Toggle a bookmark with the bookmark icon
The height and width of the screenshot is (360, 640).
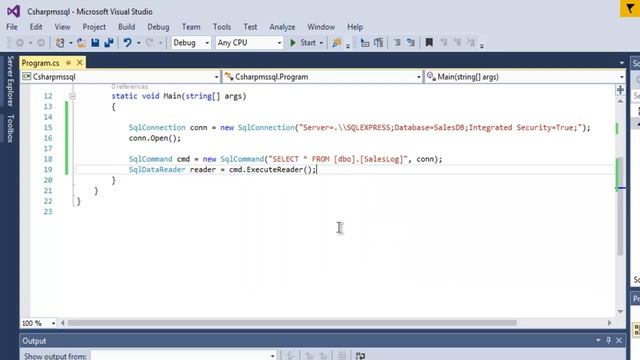click(x=429, y=42)
